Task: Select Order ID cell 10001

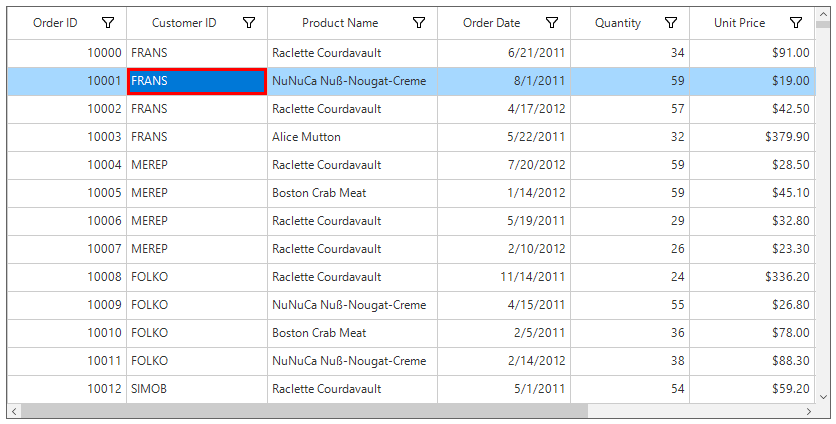Action: (x=67, y=81)
